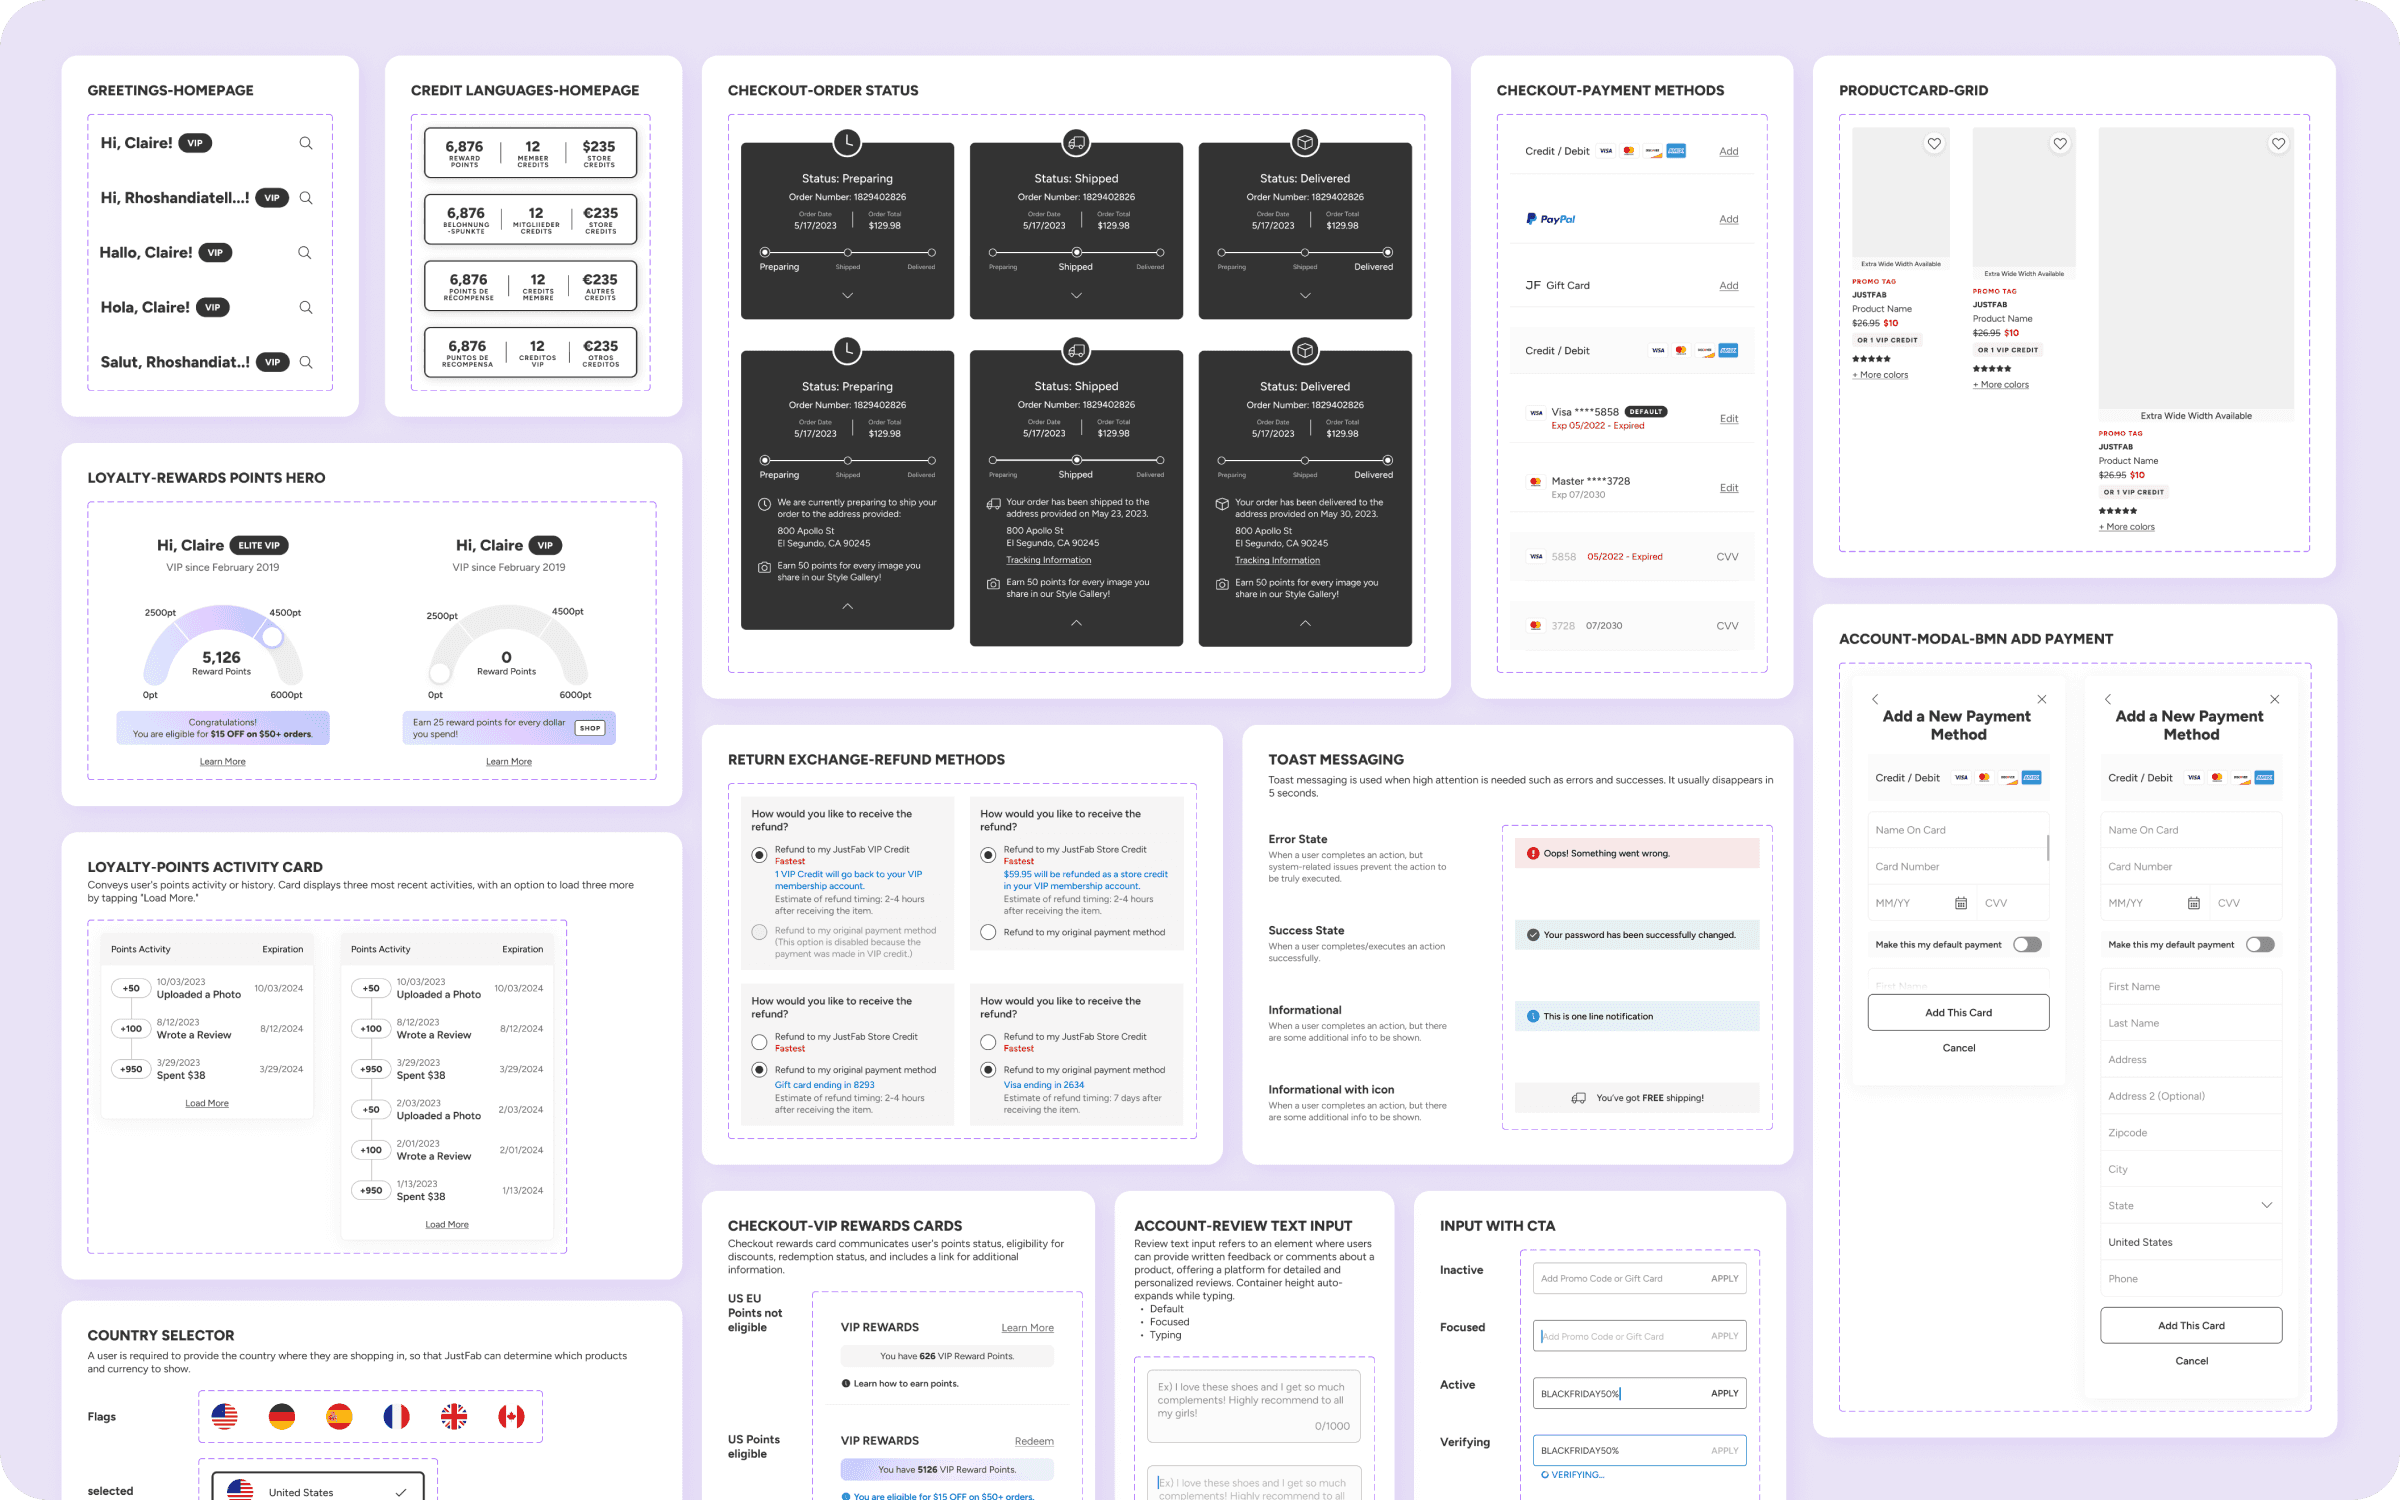This screenshot has height=1500, width=2400.
Task: Expand the loyalty points Load More section
Action: coord(206,1103)
